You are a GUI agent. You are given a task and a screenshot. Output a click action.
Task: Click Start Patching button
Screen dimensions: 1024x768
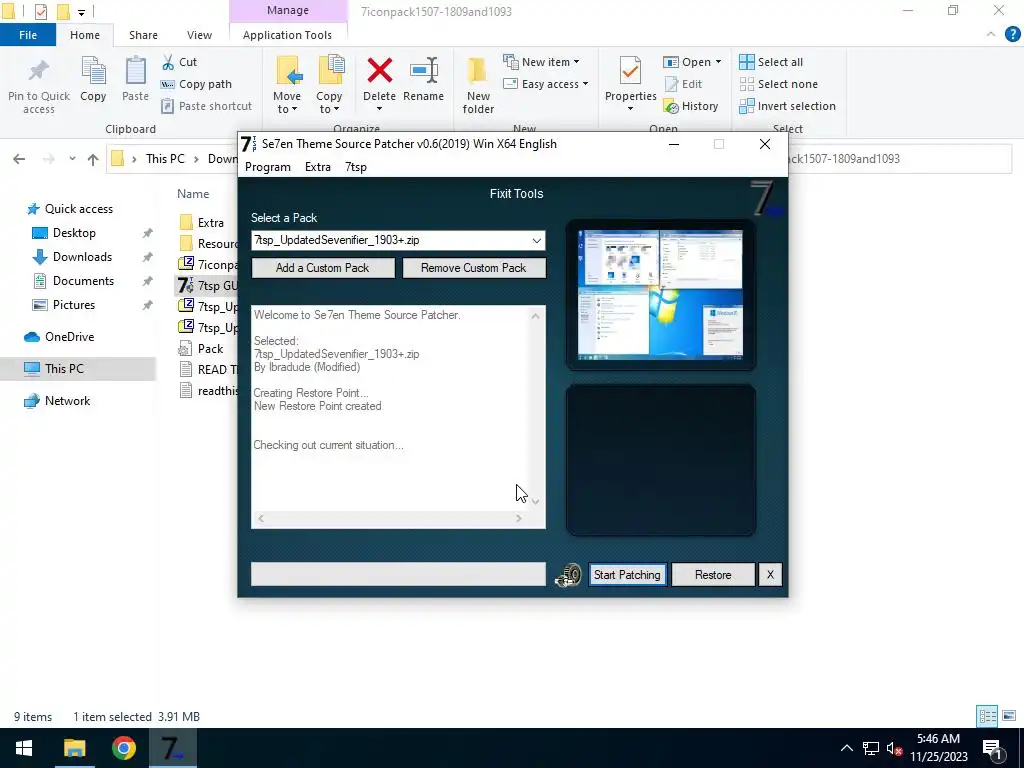pos(627,575)
